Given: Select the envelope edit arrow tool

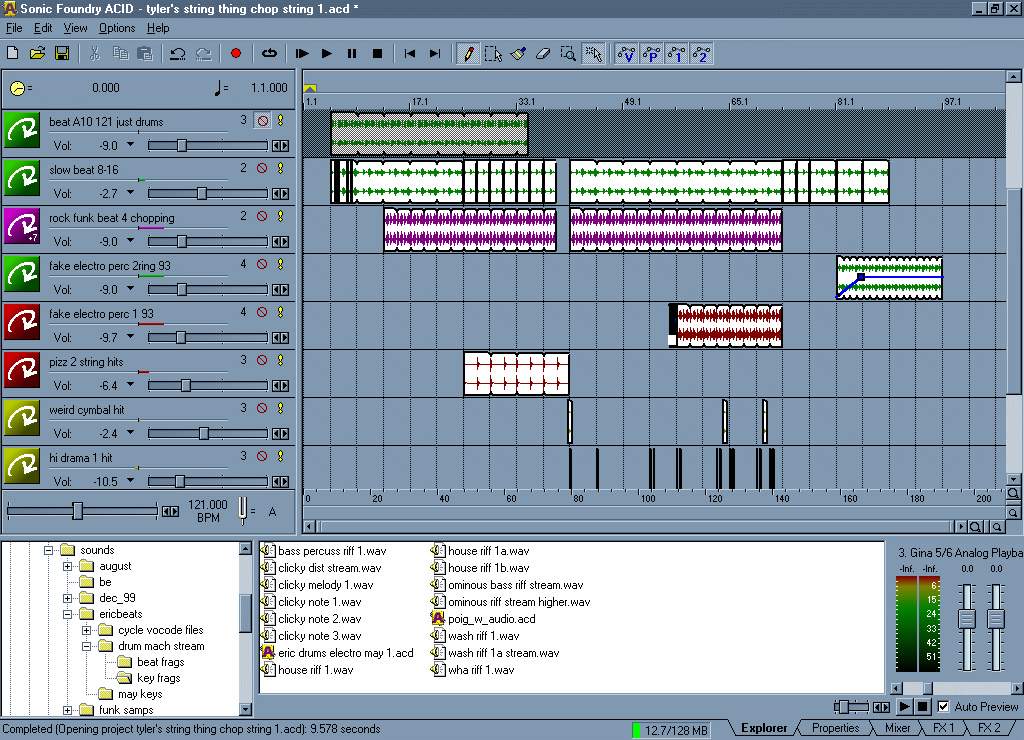Looking at the screenshot, I should [593, 54].
